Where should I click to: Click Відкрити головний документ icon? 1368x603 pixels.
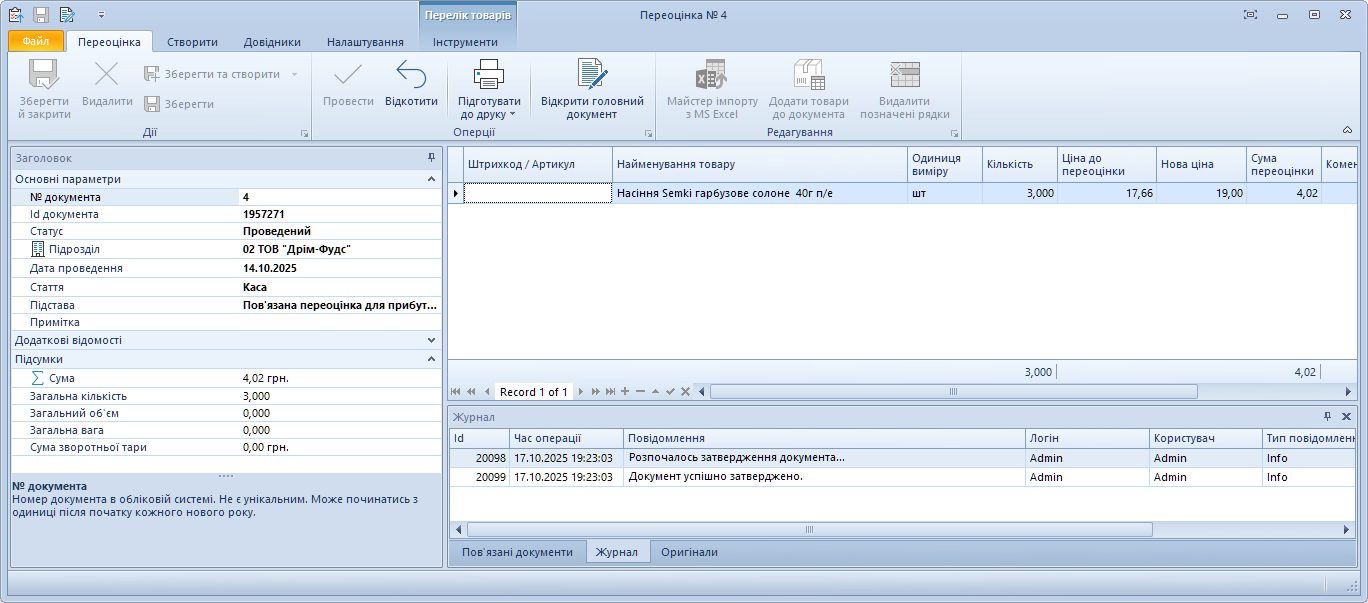coord(592,75)
